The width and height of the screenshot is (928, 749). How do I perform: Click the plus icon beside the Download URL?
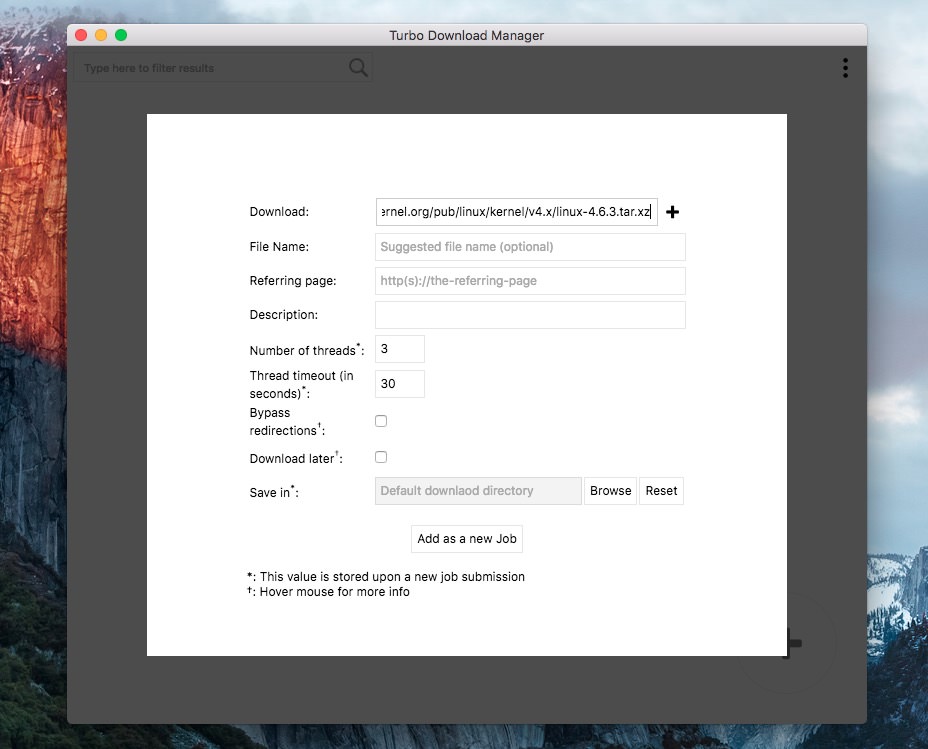point(672,212)
